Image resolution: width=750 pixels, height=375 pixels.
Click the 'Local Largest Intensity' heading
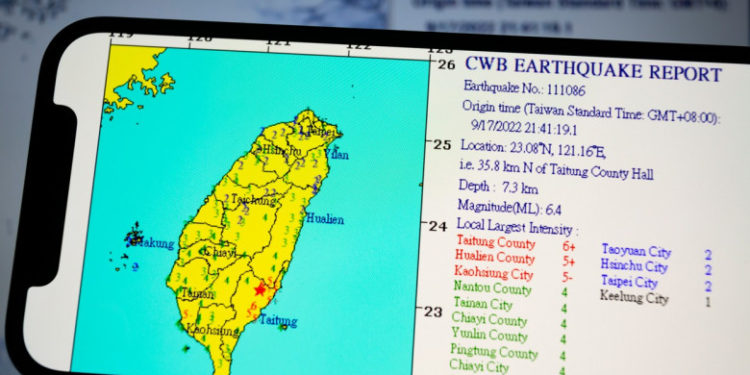pos(518,227)
